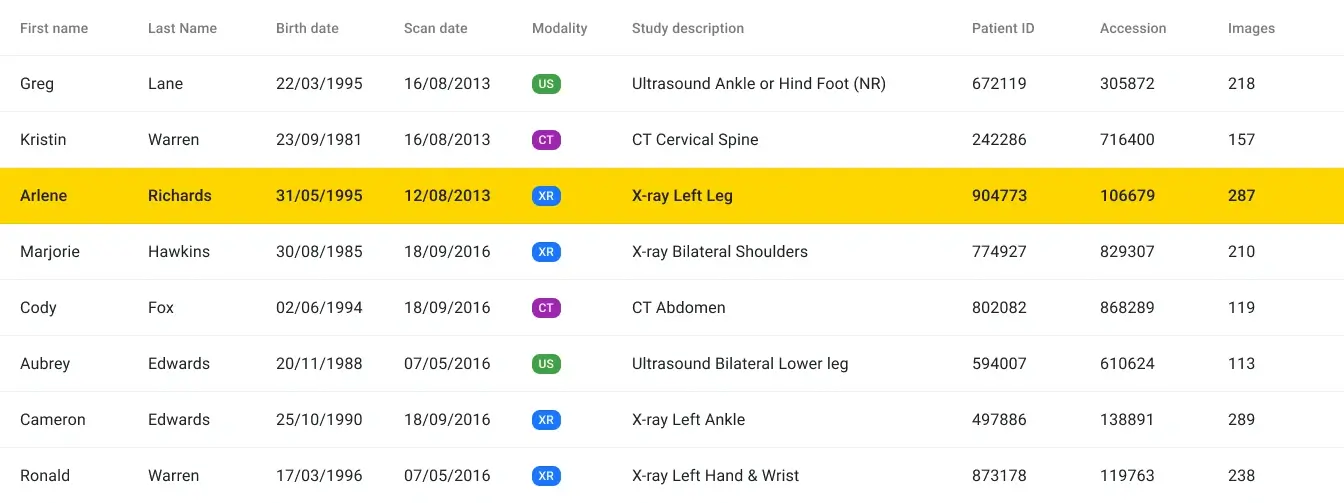Click the XR badge in Ronald Warren's row

click(546, 476)
